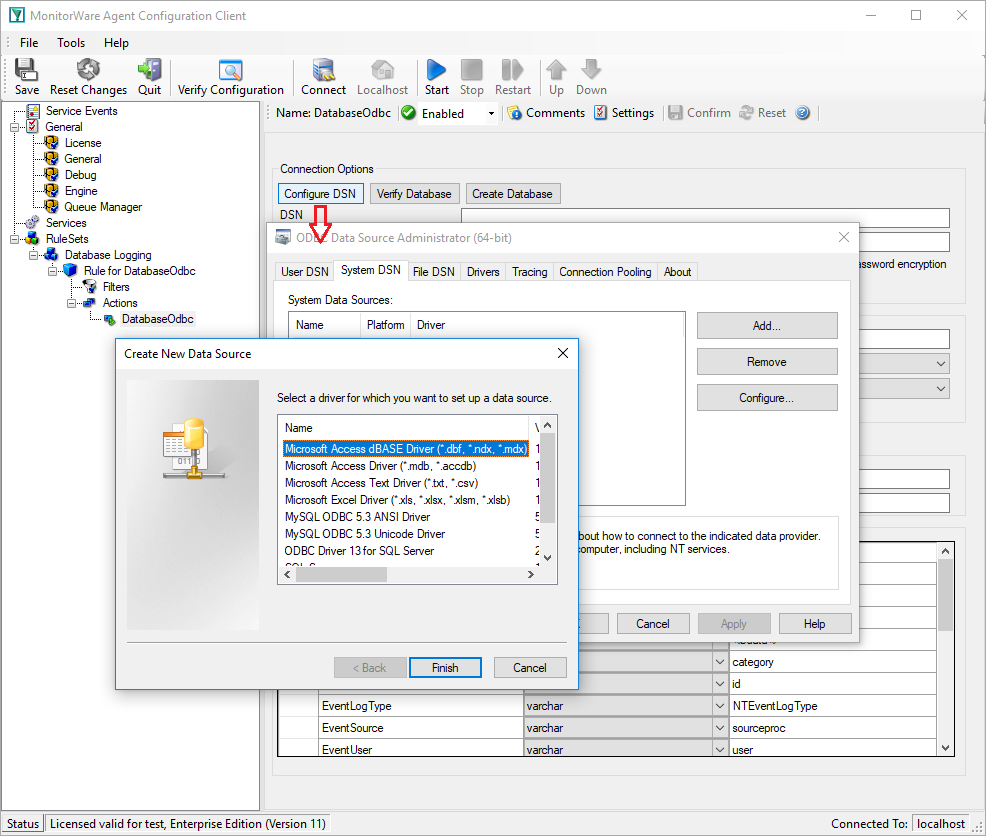Open the blue help icon
The height and width of the screenshot is (836, 986).
(x=802, y=113)
